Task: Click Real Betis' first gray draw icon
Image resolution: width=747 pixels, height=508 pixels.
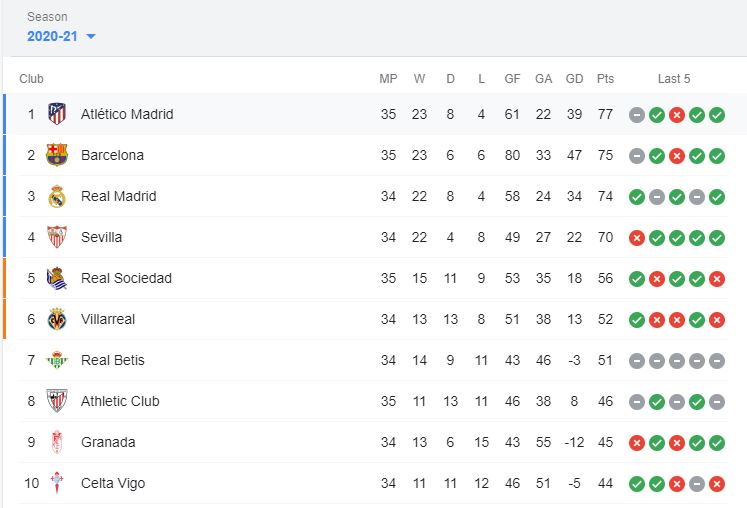Action: tap(637, 361)
